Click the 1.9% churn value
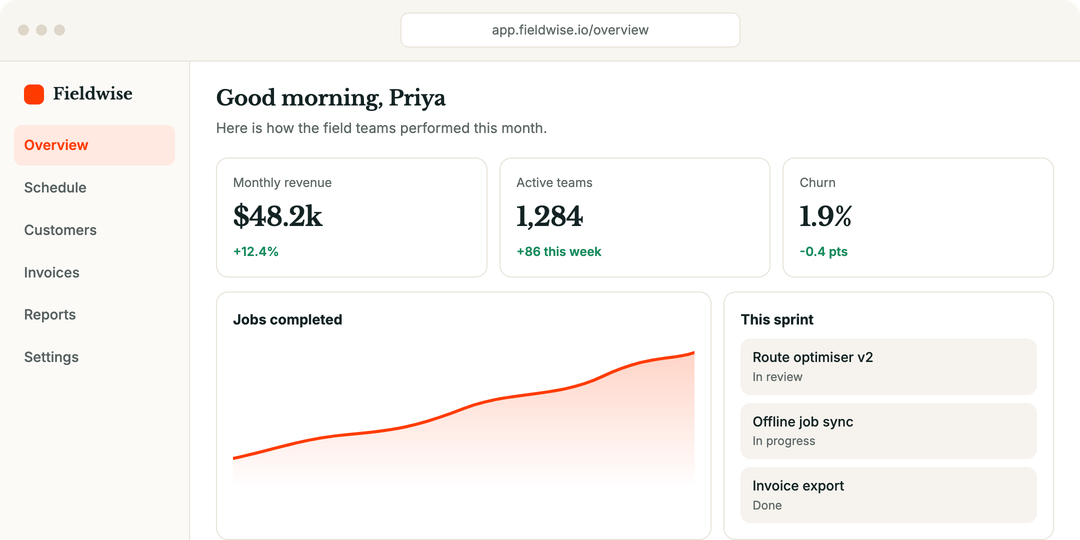The image size is (1080, 540). [825, 216]
